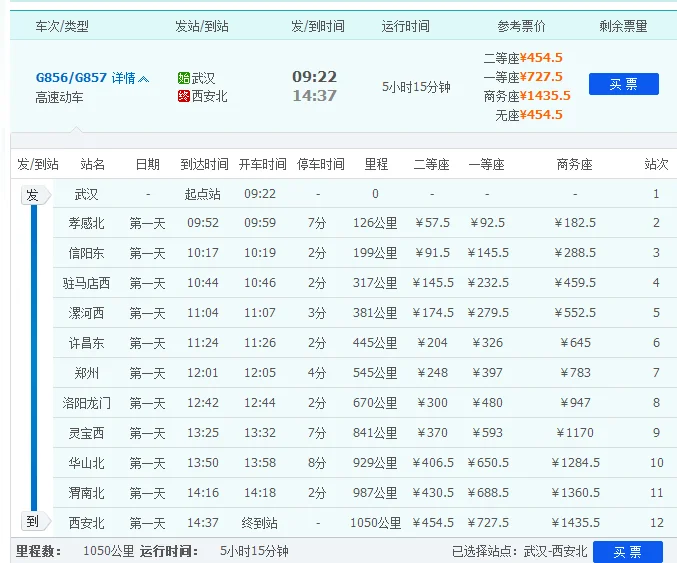Click the 站次 column header
The width and height of the screenshot is (677, 563).
click(x=656, y=164)
